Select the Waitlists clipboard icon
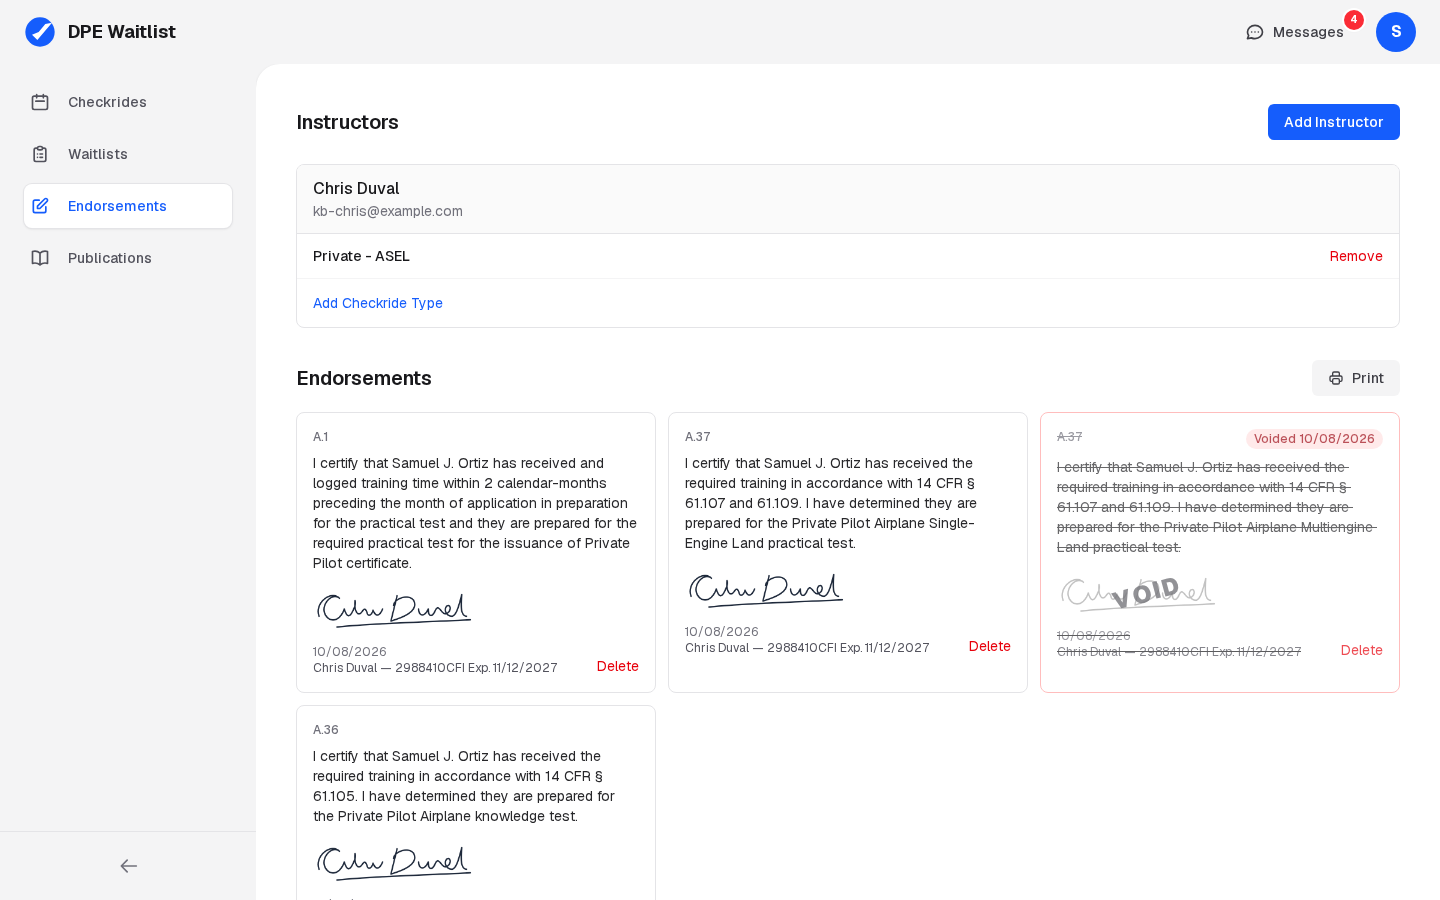The image size is (1440, 900). (x=40, y=154)
